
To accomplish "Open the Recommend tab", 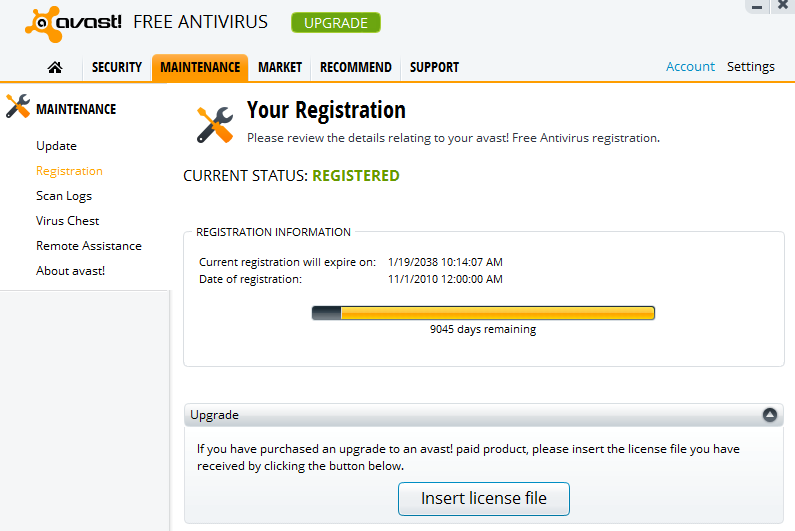I will [355, 67].
